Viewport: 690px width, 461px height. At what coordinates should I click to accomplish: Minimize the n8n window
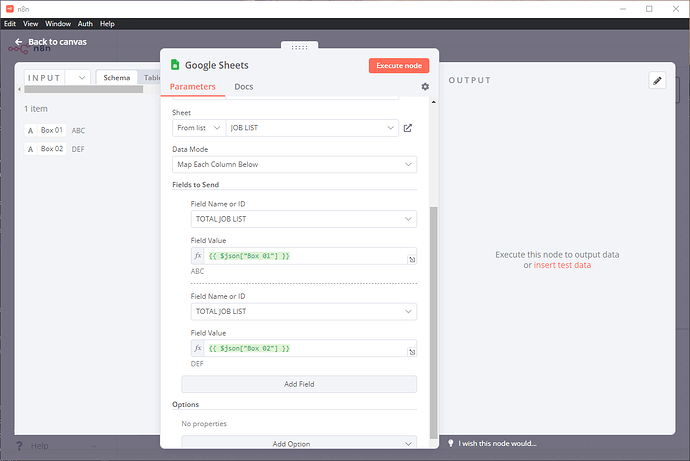pyautogui.click(x=623, y=9)
